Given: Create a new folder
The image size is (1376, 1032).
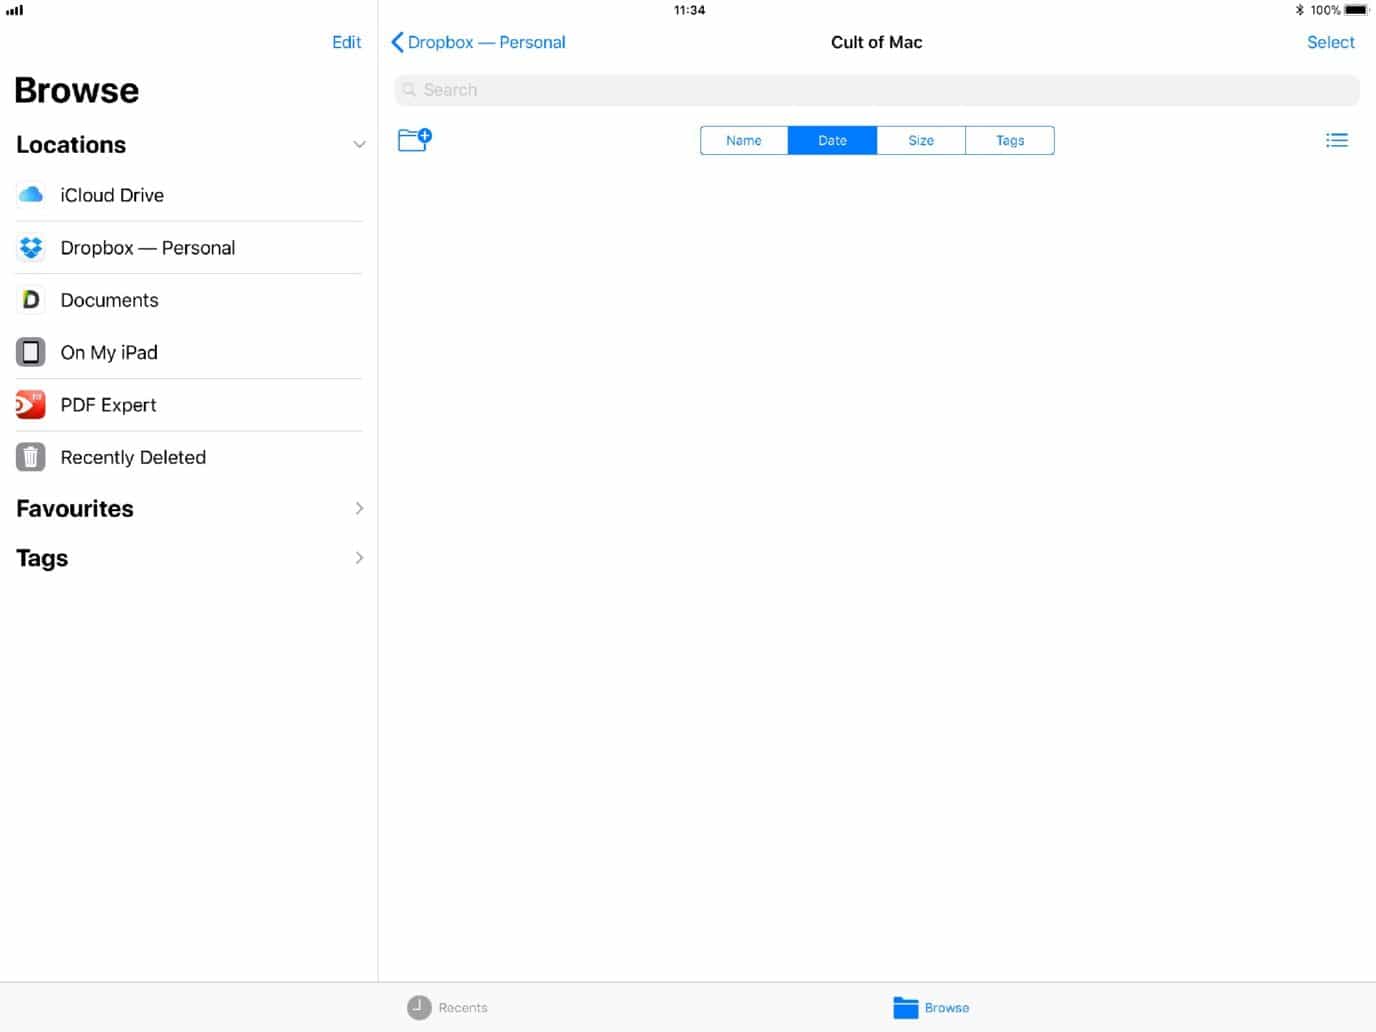Looking at the screenshot, I should pyautogui.click(x=414, y=139).
